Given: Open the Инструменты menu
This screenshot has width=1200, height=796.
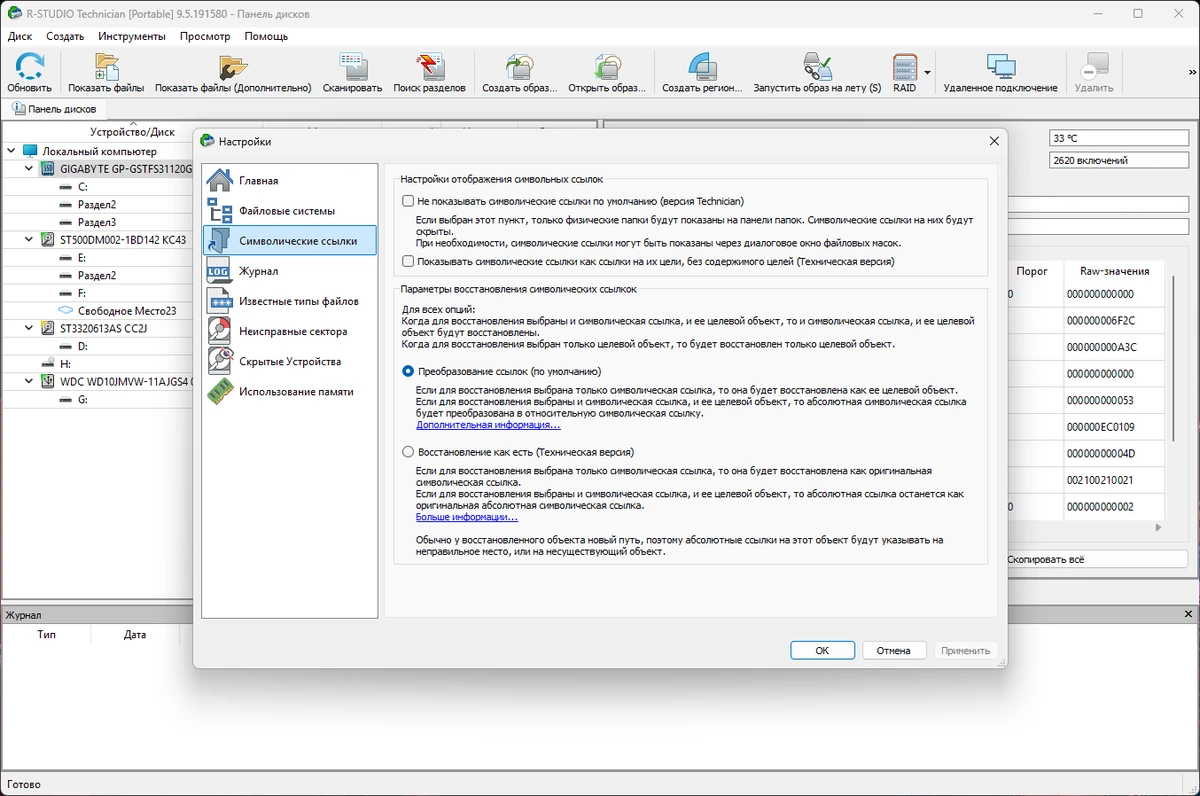Looking at the screenshot, I should 132,36.
